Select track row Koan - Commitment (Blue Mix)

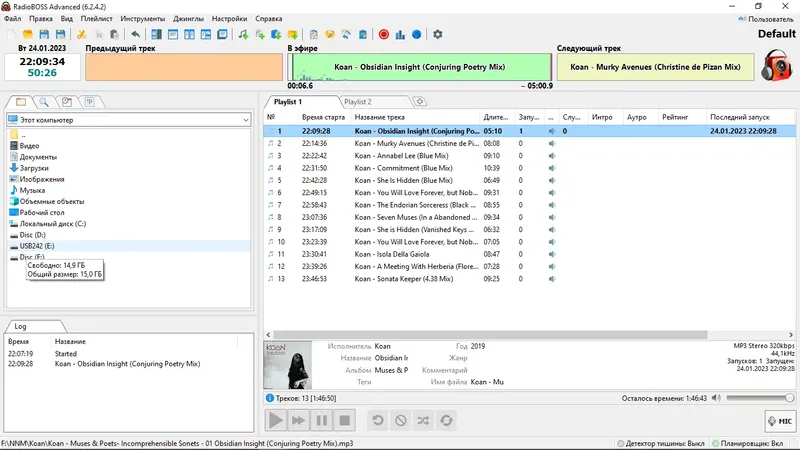coord(530,168)
